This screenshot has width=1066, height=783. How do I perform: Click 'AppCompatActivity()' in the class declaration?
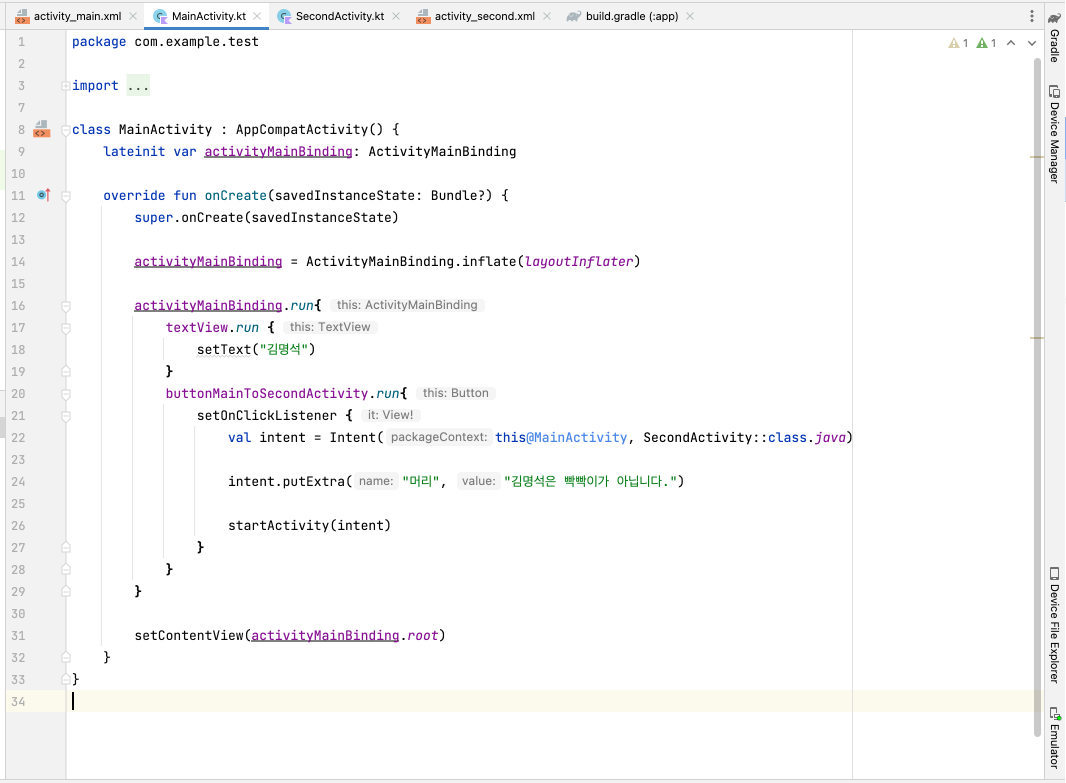pos(309,129)
